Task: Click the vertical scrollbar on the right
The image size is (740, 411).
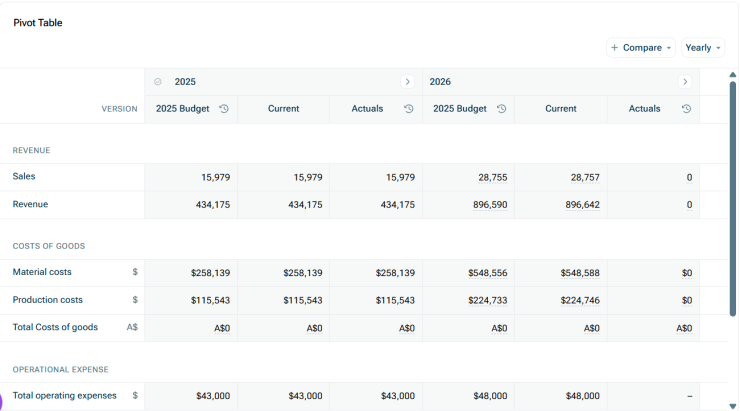Action: click(732, 200)
